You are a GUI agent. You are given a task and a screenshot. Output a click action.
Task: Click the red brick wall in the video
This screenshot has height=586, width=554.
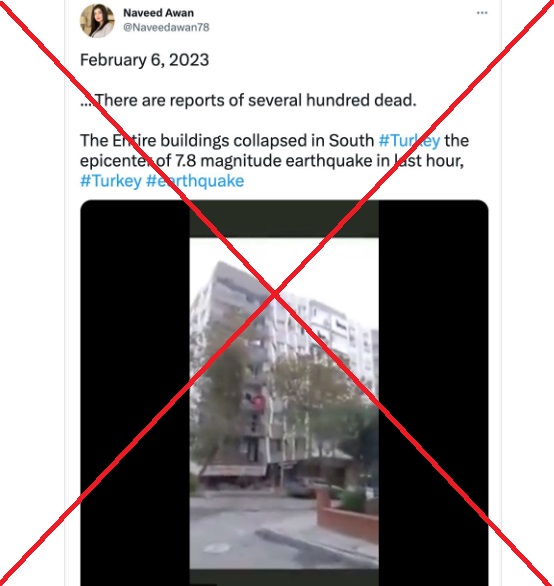point(347,518)
